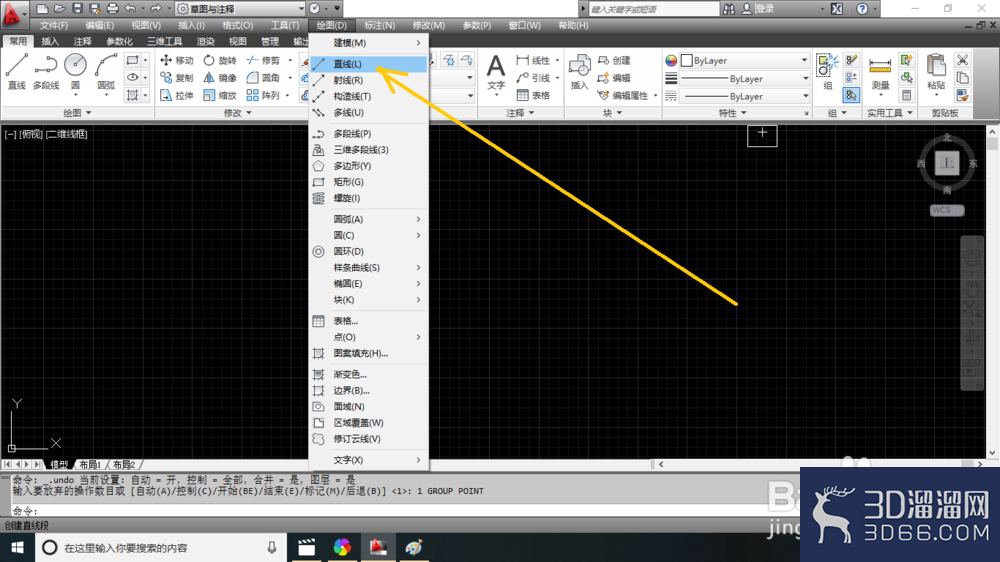The image size is (1000, 562).
Task: Switch to the 布局1 layout tab
Action: tap(90, 464)
